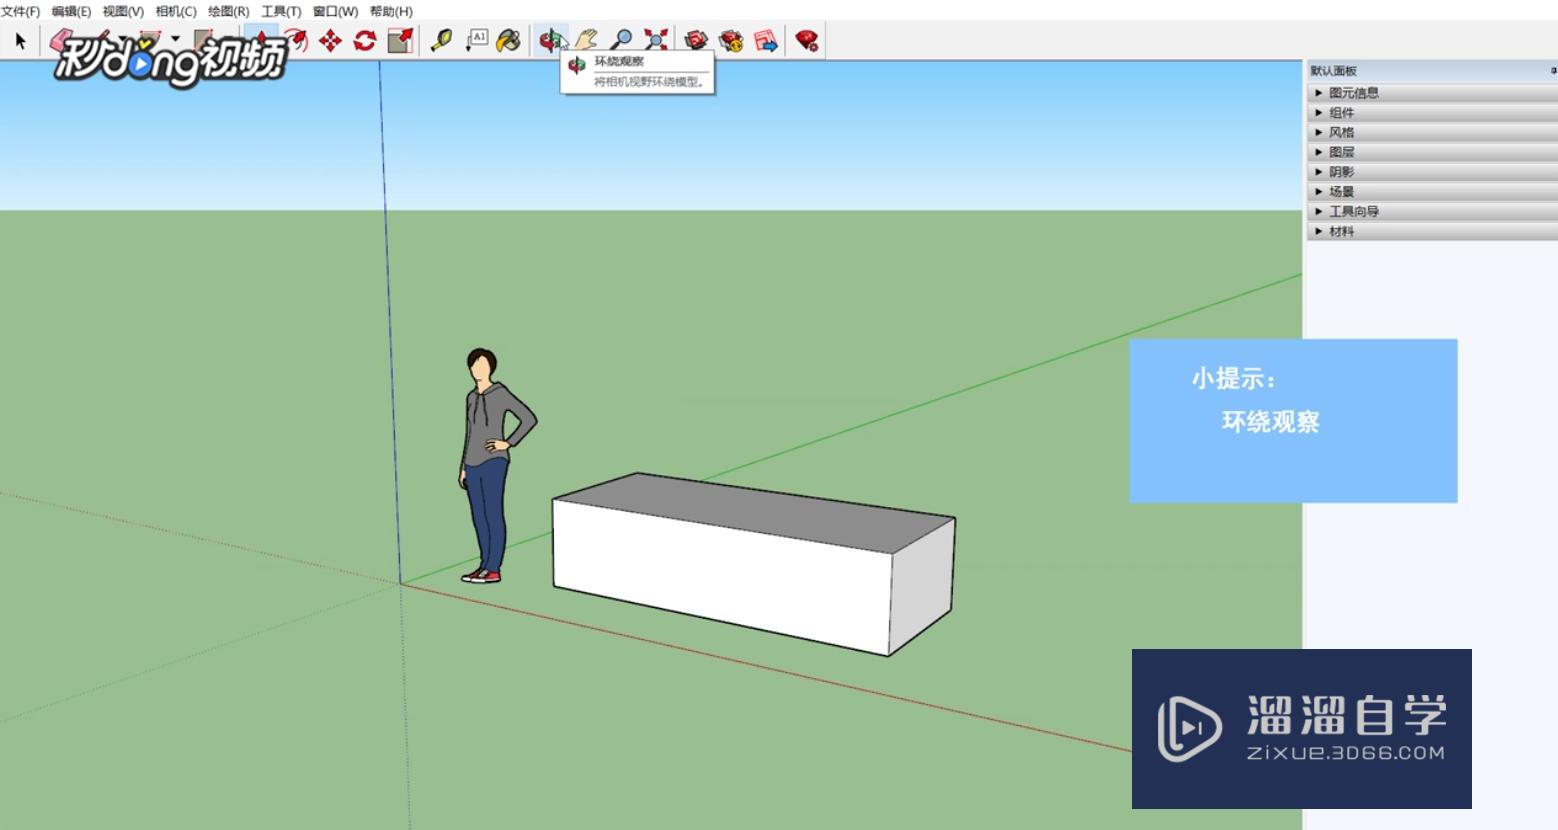Activate the Orbit (环绕观察) tool
Viewport: 1558px width, 830px height.
(x=551, y=41)
